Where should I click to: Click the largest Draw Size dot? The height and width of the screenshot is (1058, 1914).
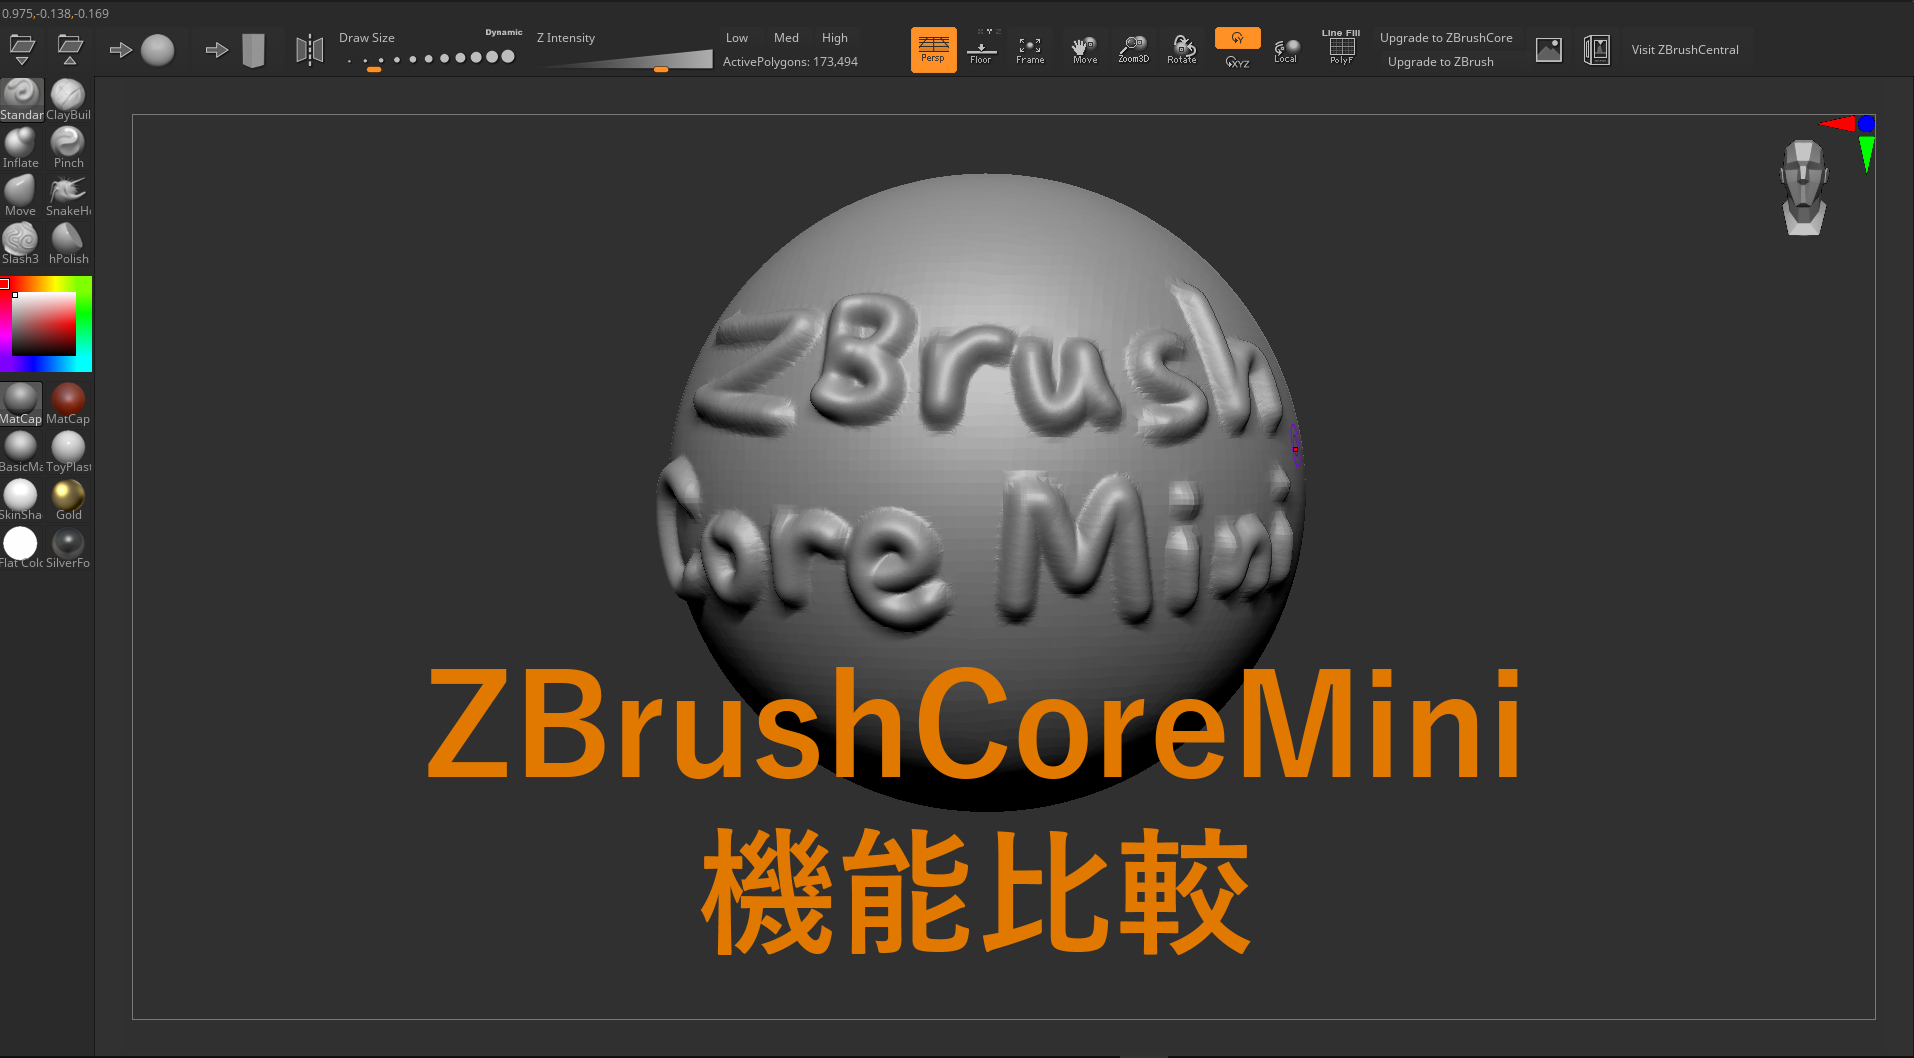tap(508, 57)
